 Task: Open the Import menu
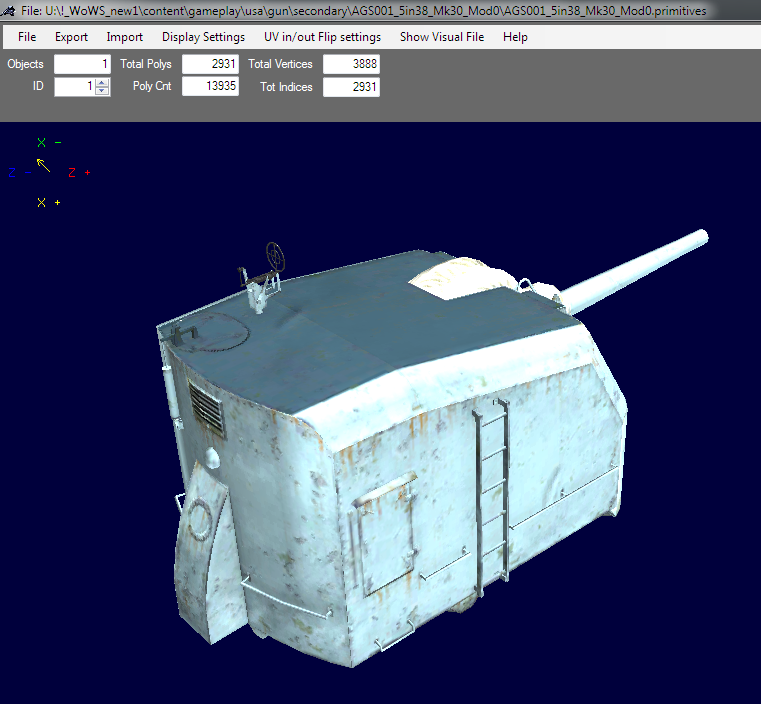tap(125, 37)
